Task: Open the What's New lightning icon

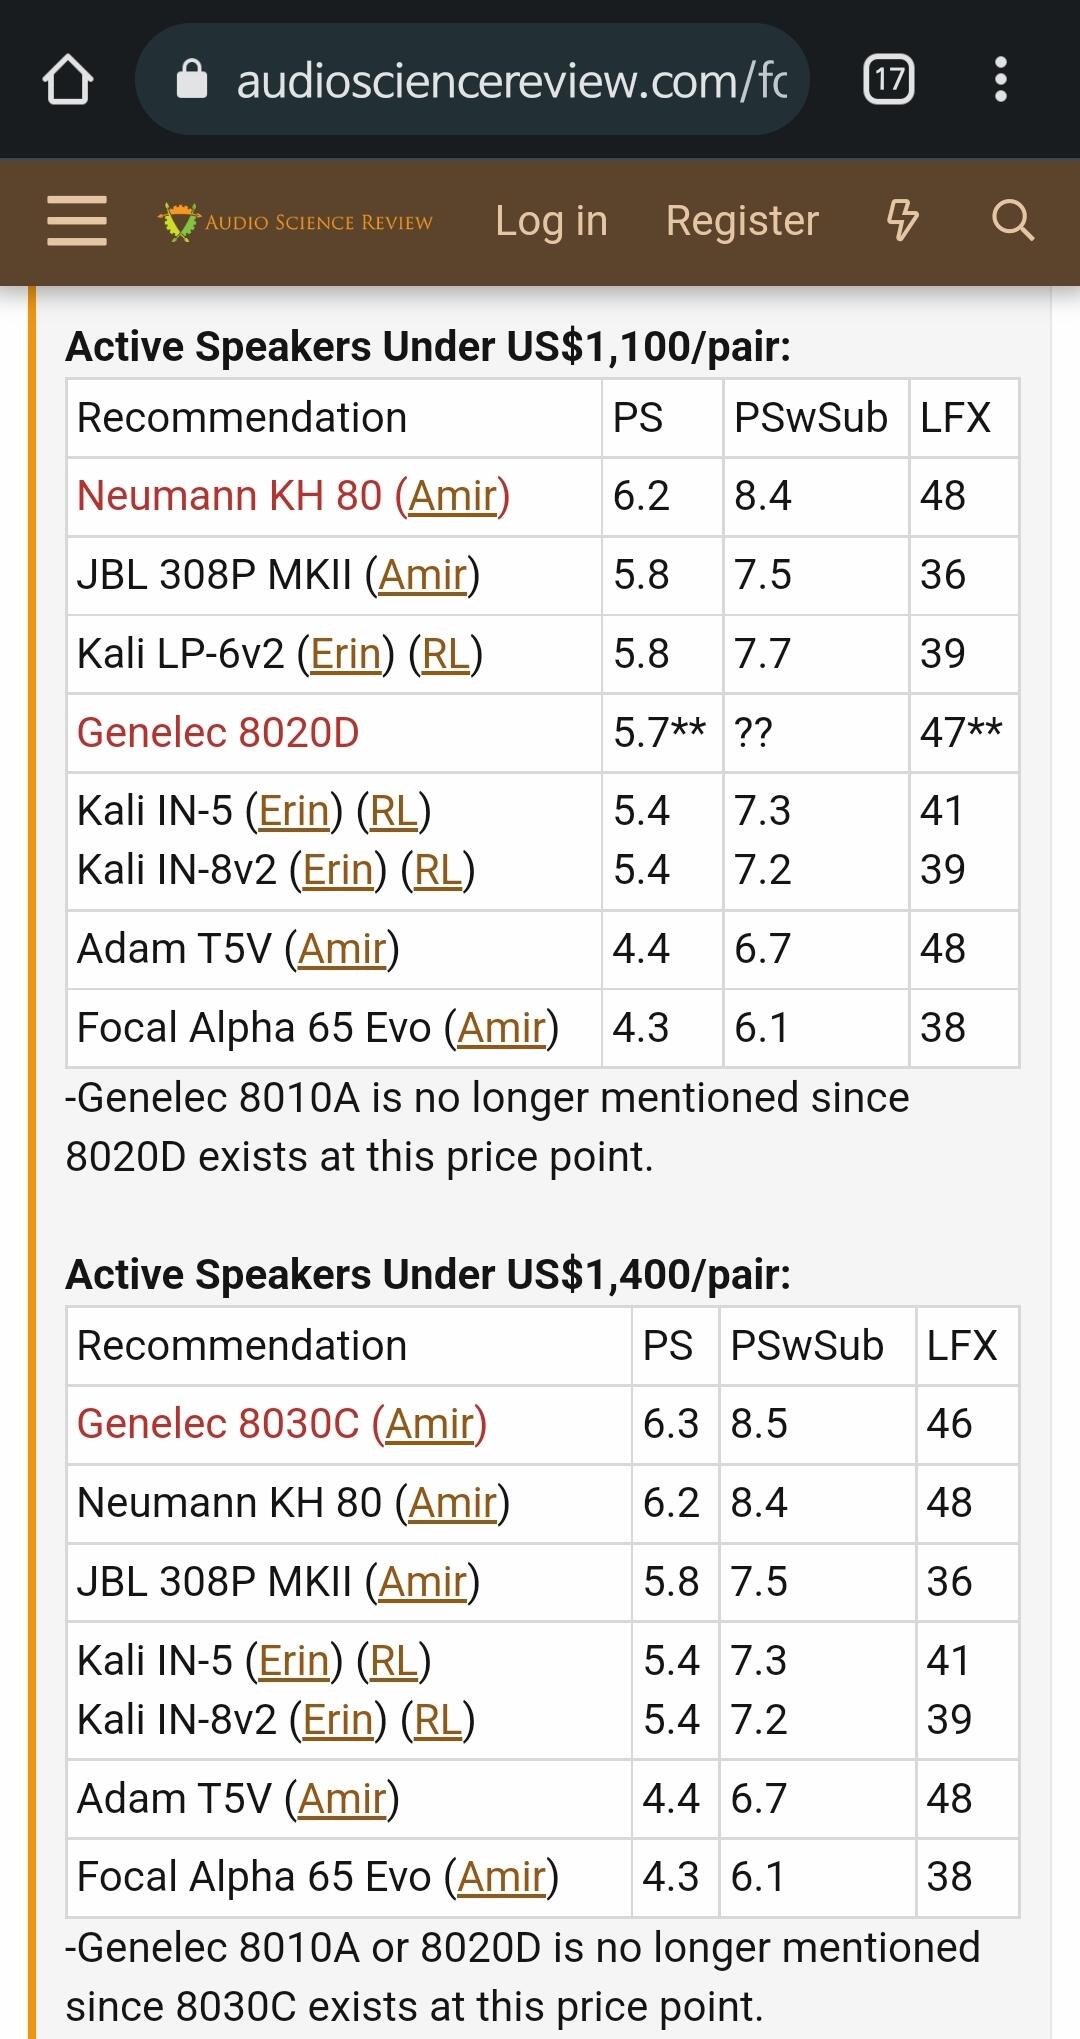Action: click(x=903, y=221)
